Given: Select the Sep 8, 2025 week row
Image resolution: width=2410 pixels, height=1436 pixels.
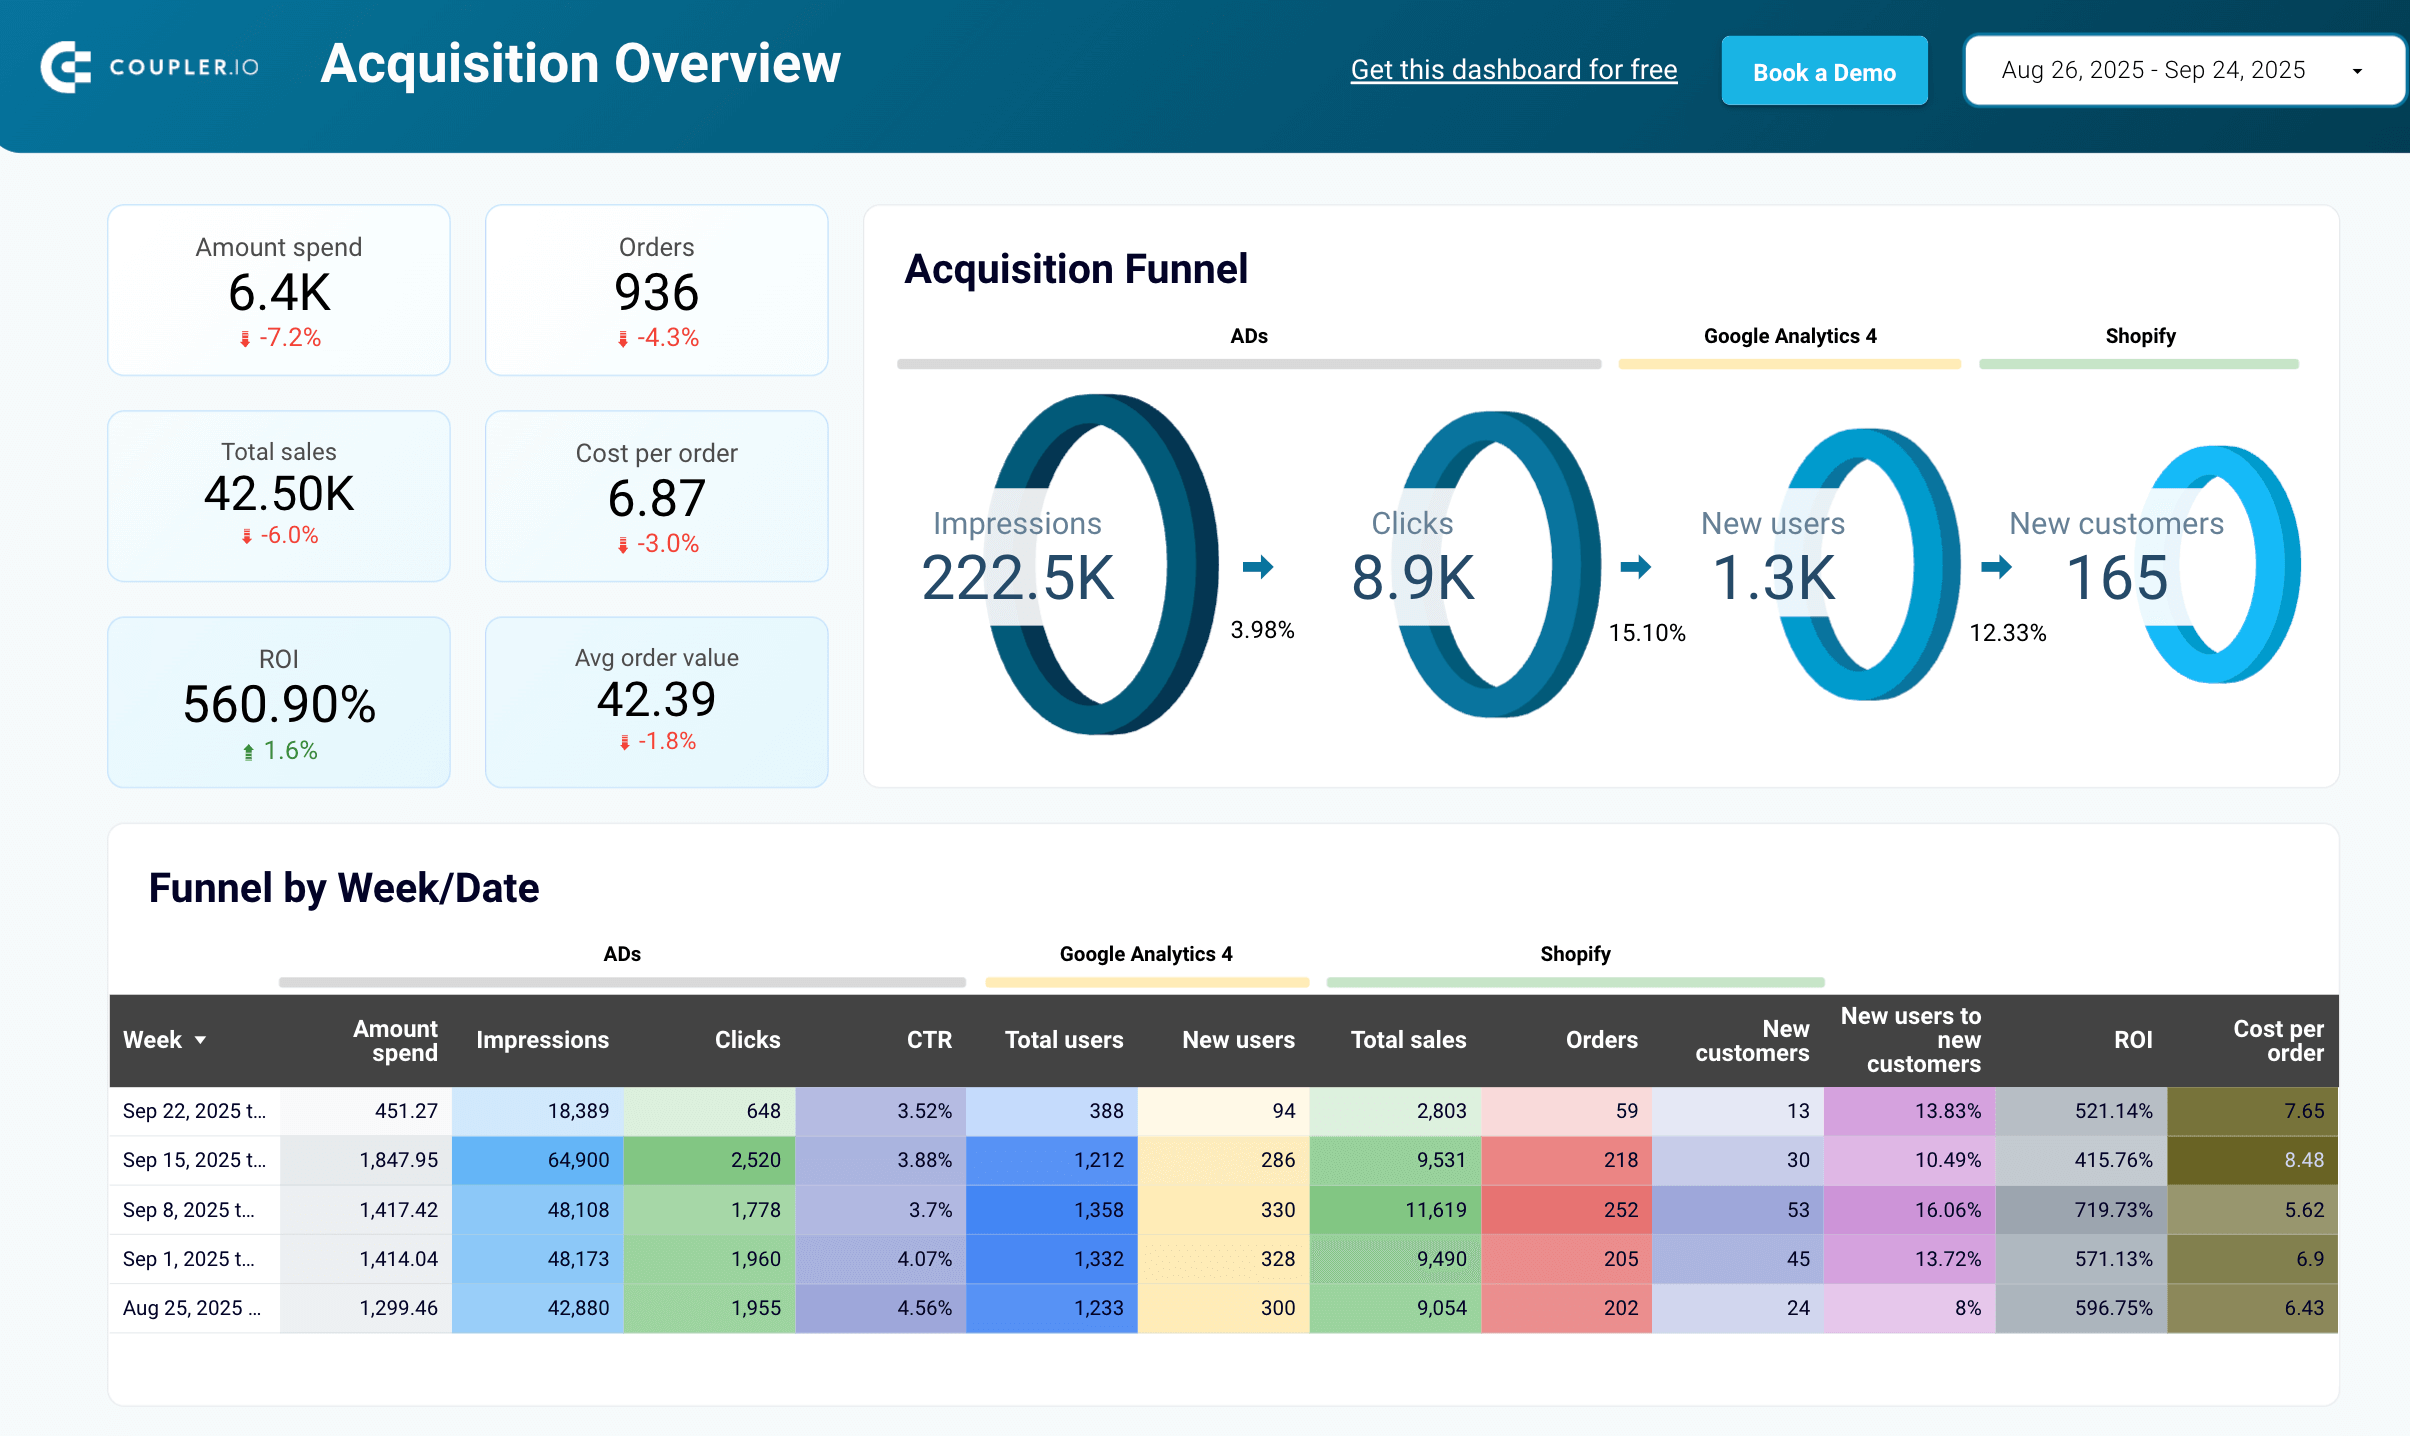Looking at the screenshot, I should 189,1210.
